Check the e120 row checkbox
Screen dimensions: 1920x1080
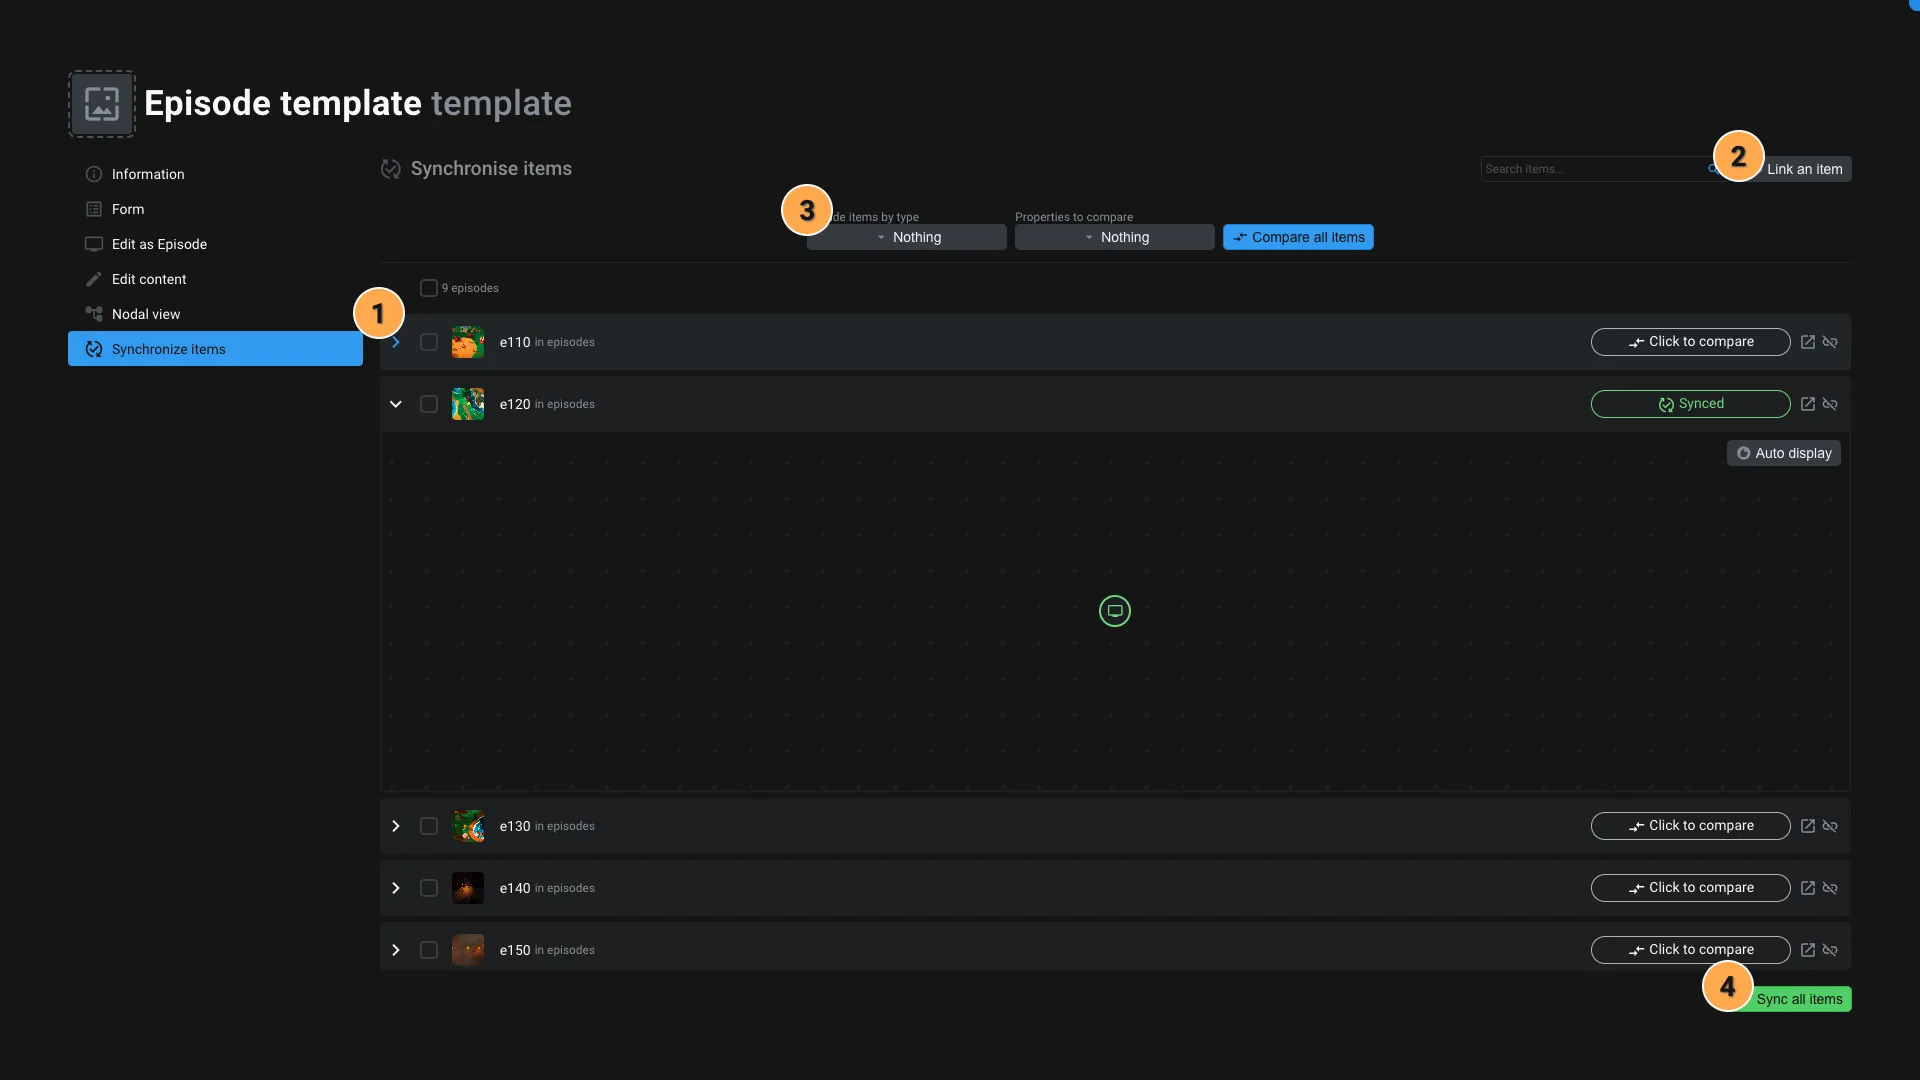click(429, 404)
